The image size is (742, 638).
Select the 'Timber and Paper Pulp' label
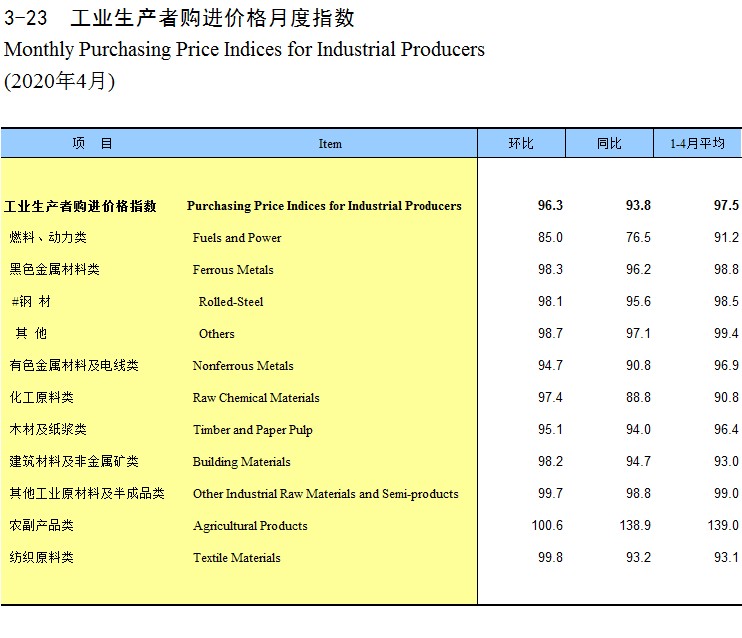pos(253,430)
